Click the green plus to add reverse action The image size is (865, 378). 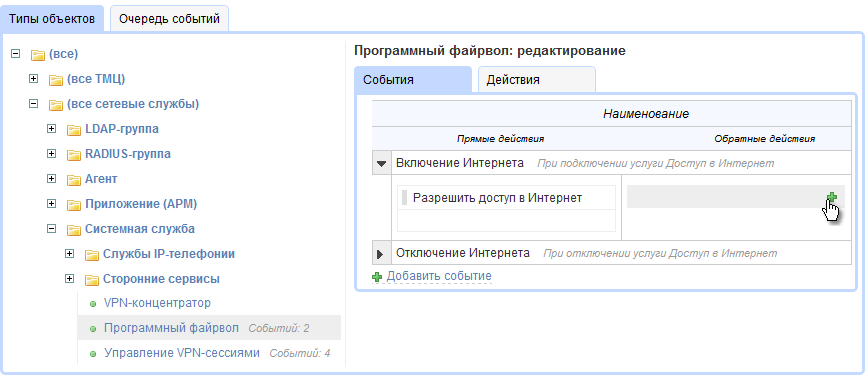[832, 197]
